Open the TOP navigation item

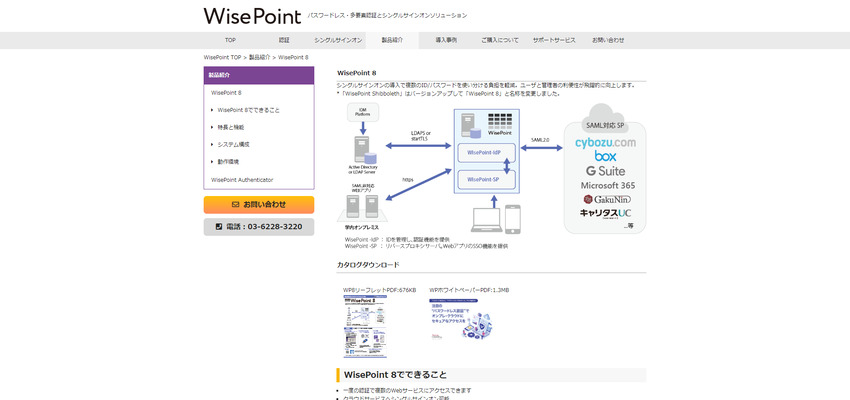point(230,40)
